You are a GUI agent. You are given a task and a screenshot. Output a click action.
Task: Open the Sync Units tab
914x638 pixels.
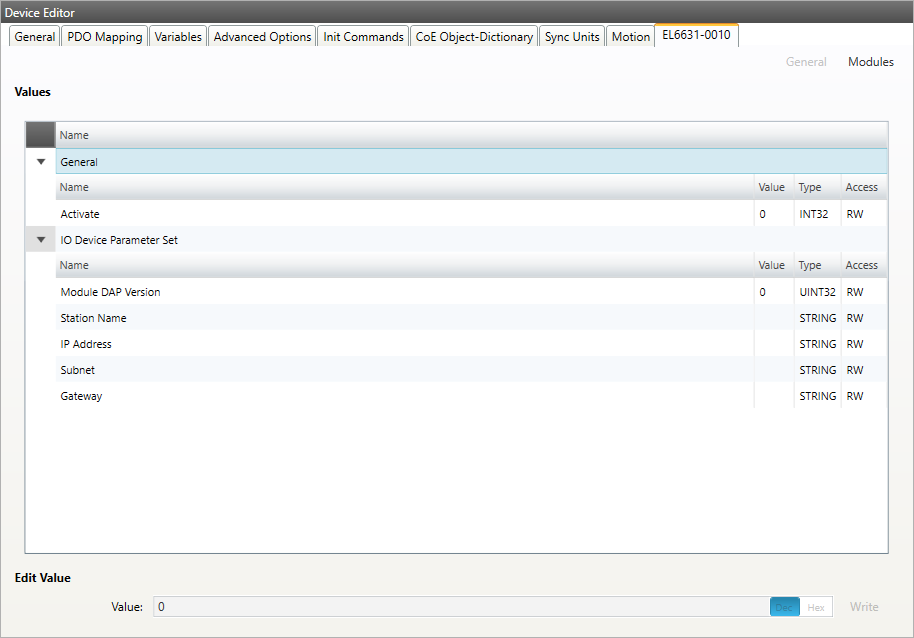[x=572, y=37]
